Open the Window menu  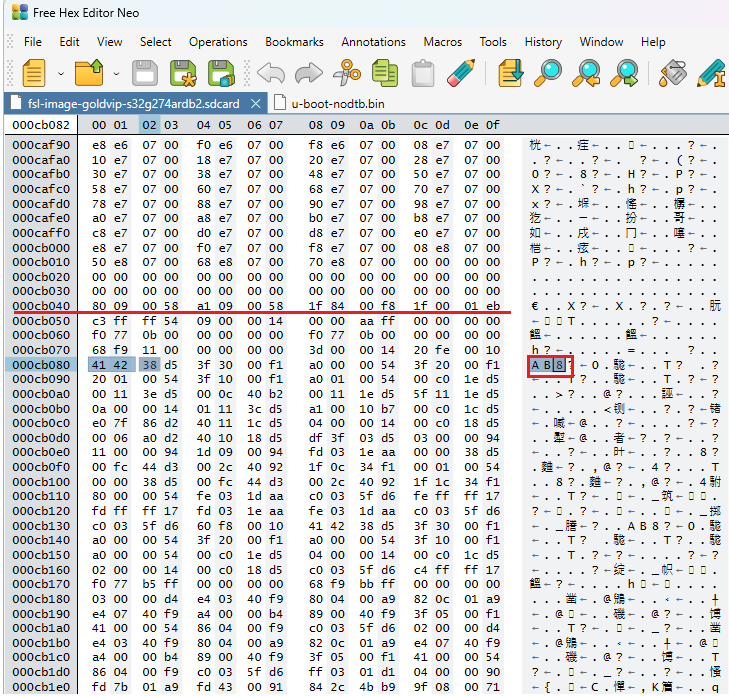coord(601,42)
